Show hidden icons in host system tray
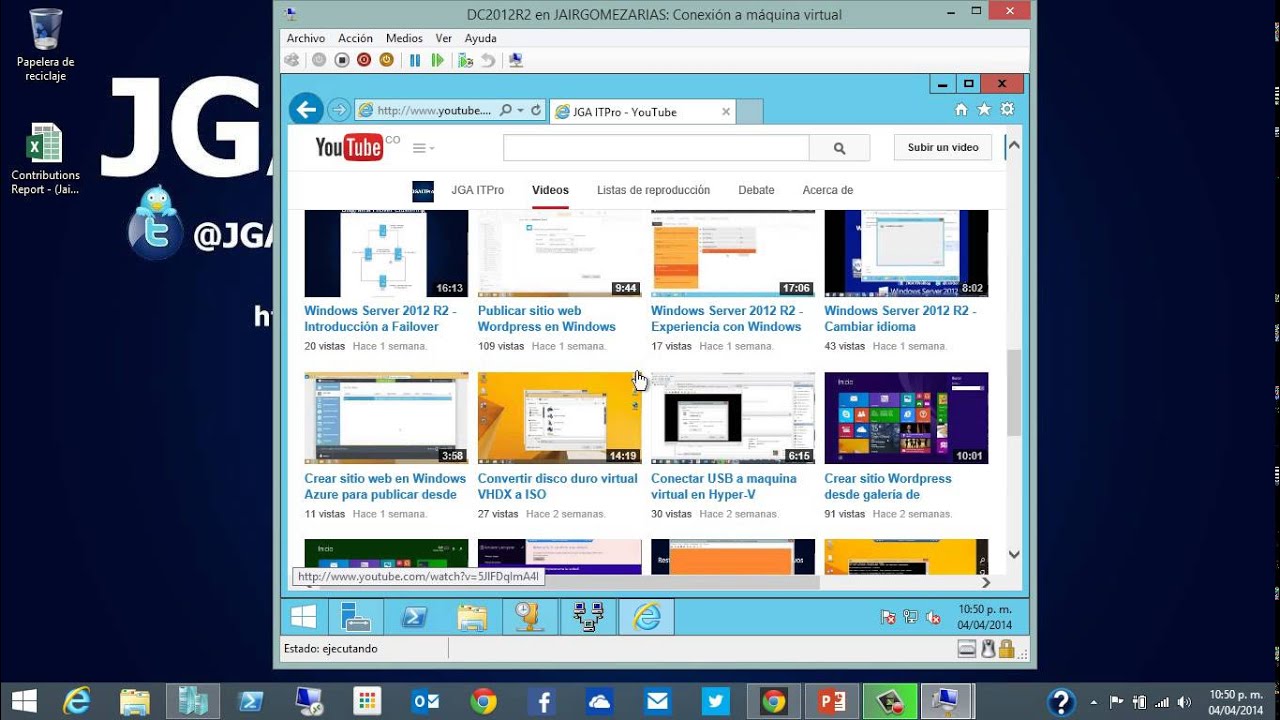This screenshot has width=1280, height=720. (1093, 701)
